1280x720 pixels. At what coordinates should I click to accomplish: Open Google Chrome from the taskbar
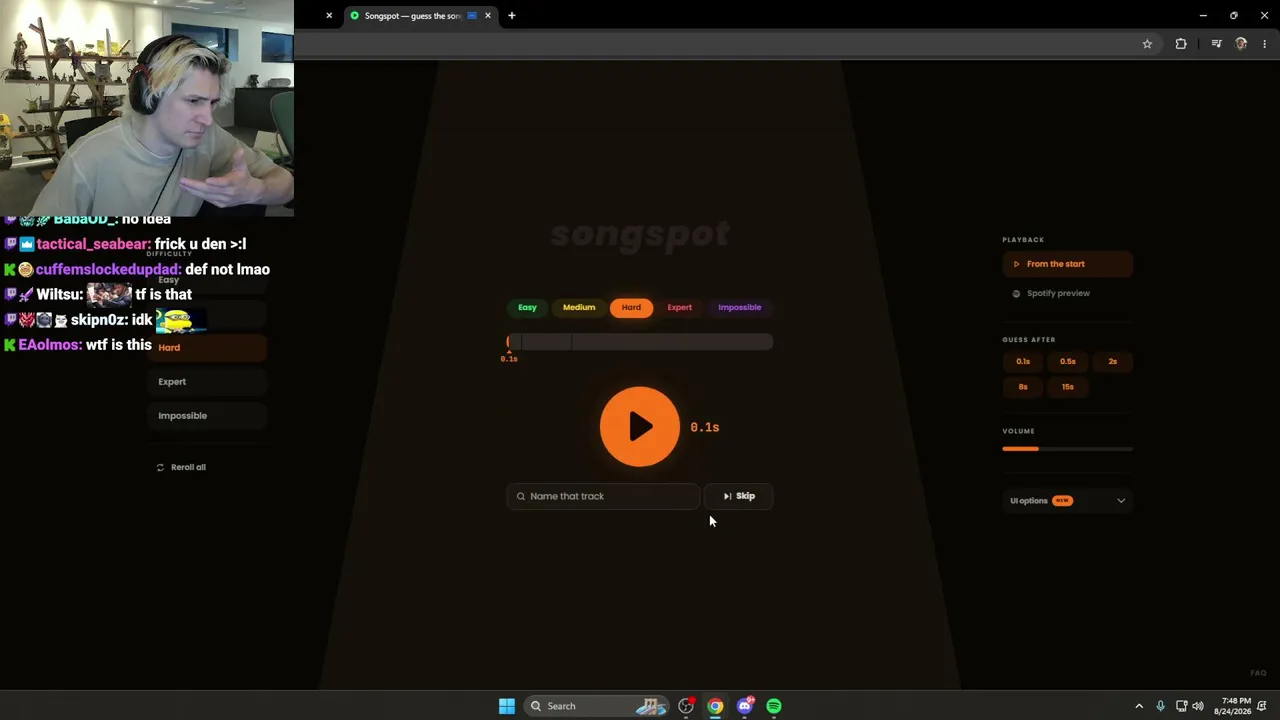point(715,706)
